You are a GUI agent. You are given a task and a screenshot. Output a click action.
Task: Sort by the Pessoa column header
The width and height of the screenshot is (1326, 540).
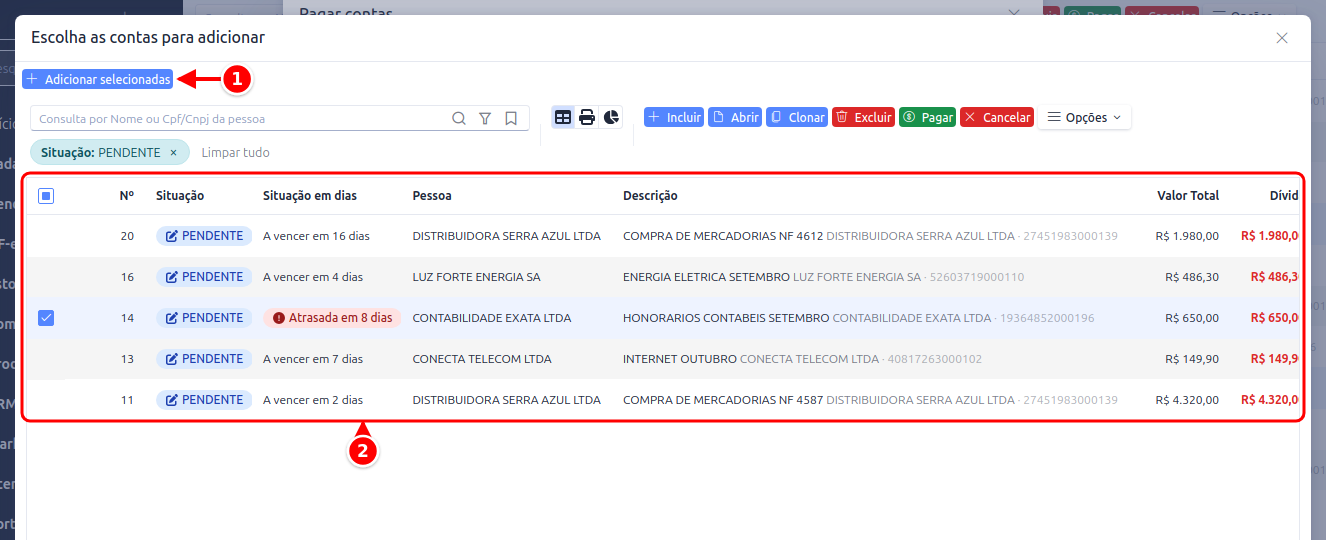tap(432, 196)
